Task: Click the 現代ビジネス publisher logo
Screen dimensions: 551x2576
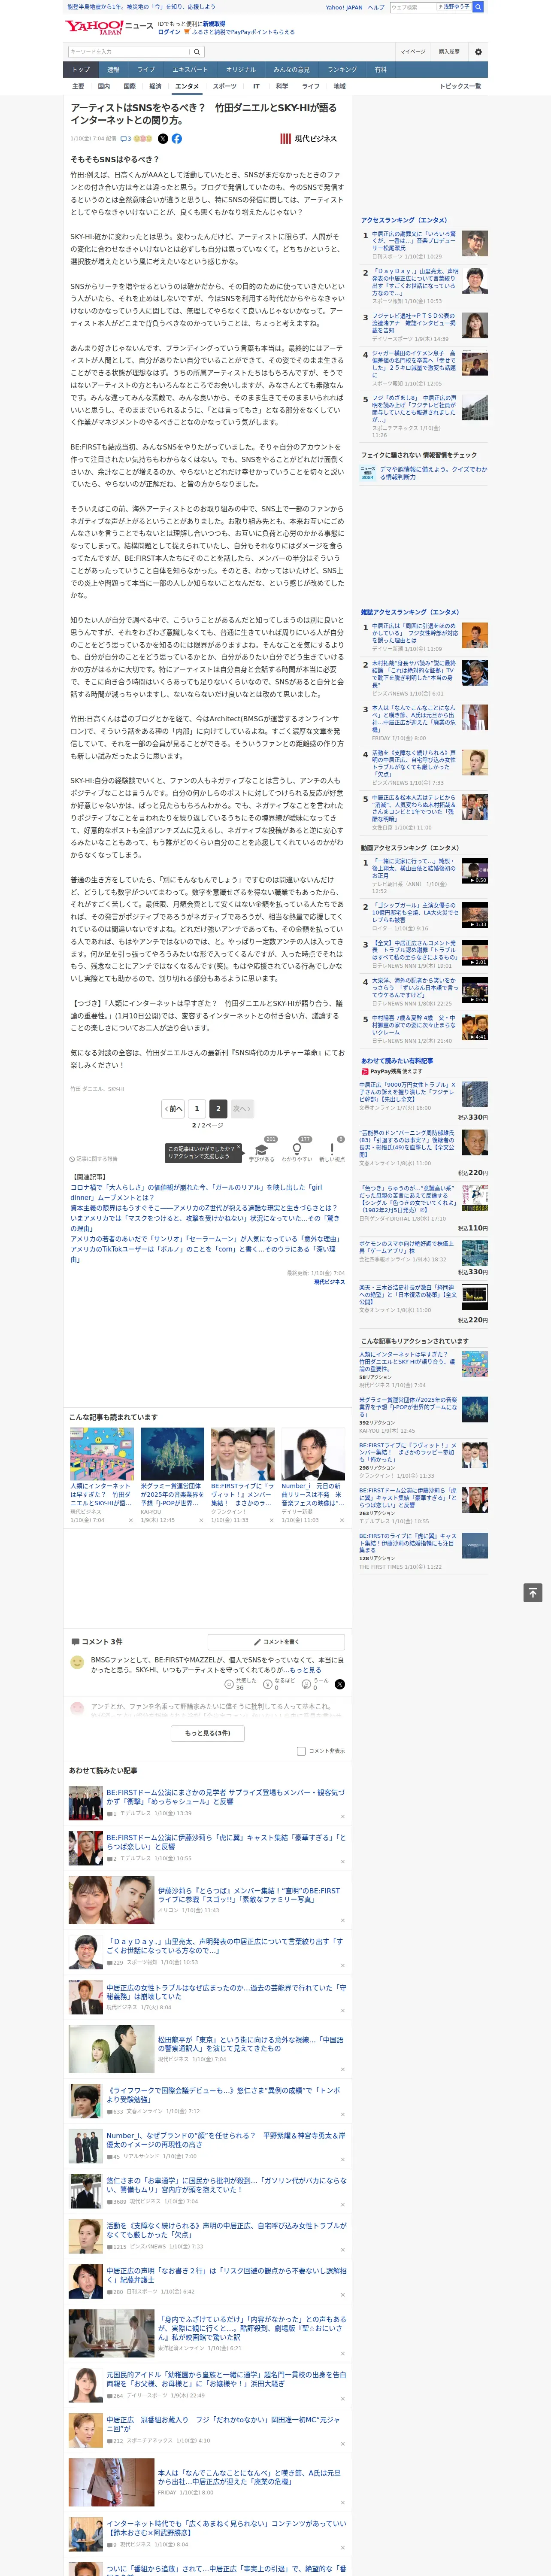Action: (x=308, y=139)
